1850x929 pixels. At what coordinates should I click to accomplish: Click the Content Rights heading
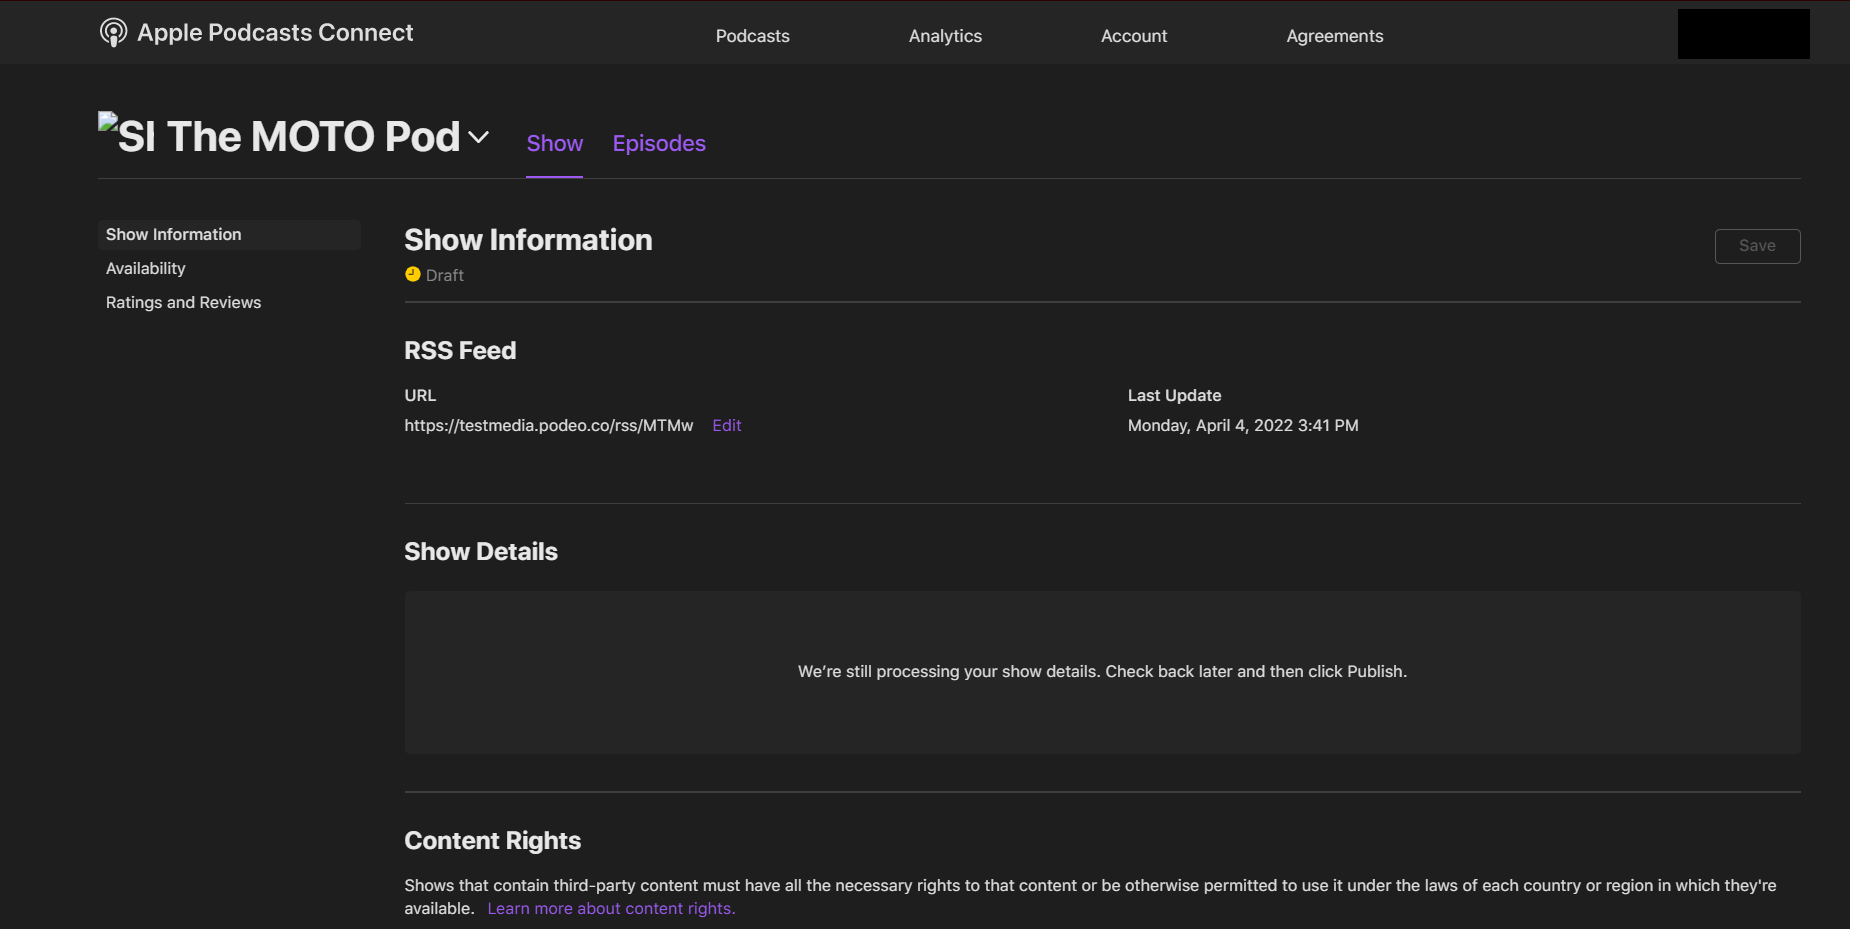pos(493,841)
